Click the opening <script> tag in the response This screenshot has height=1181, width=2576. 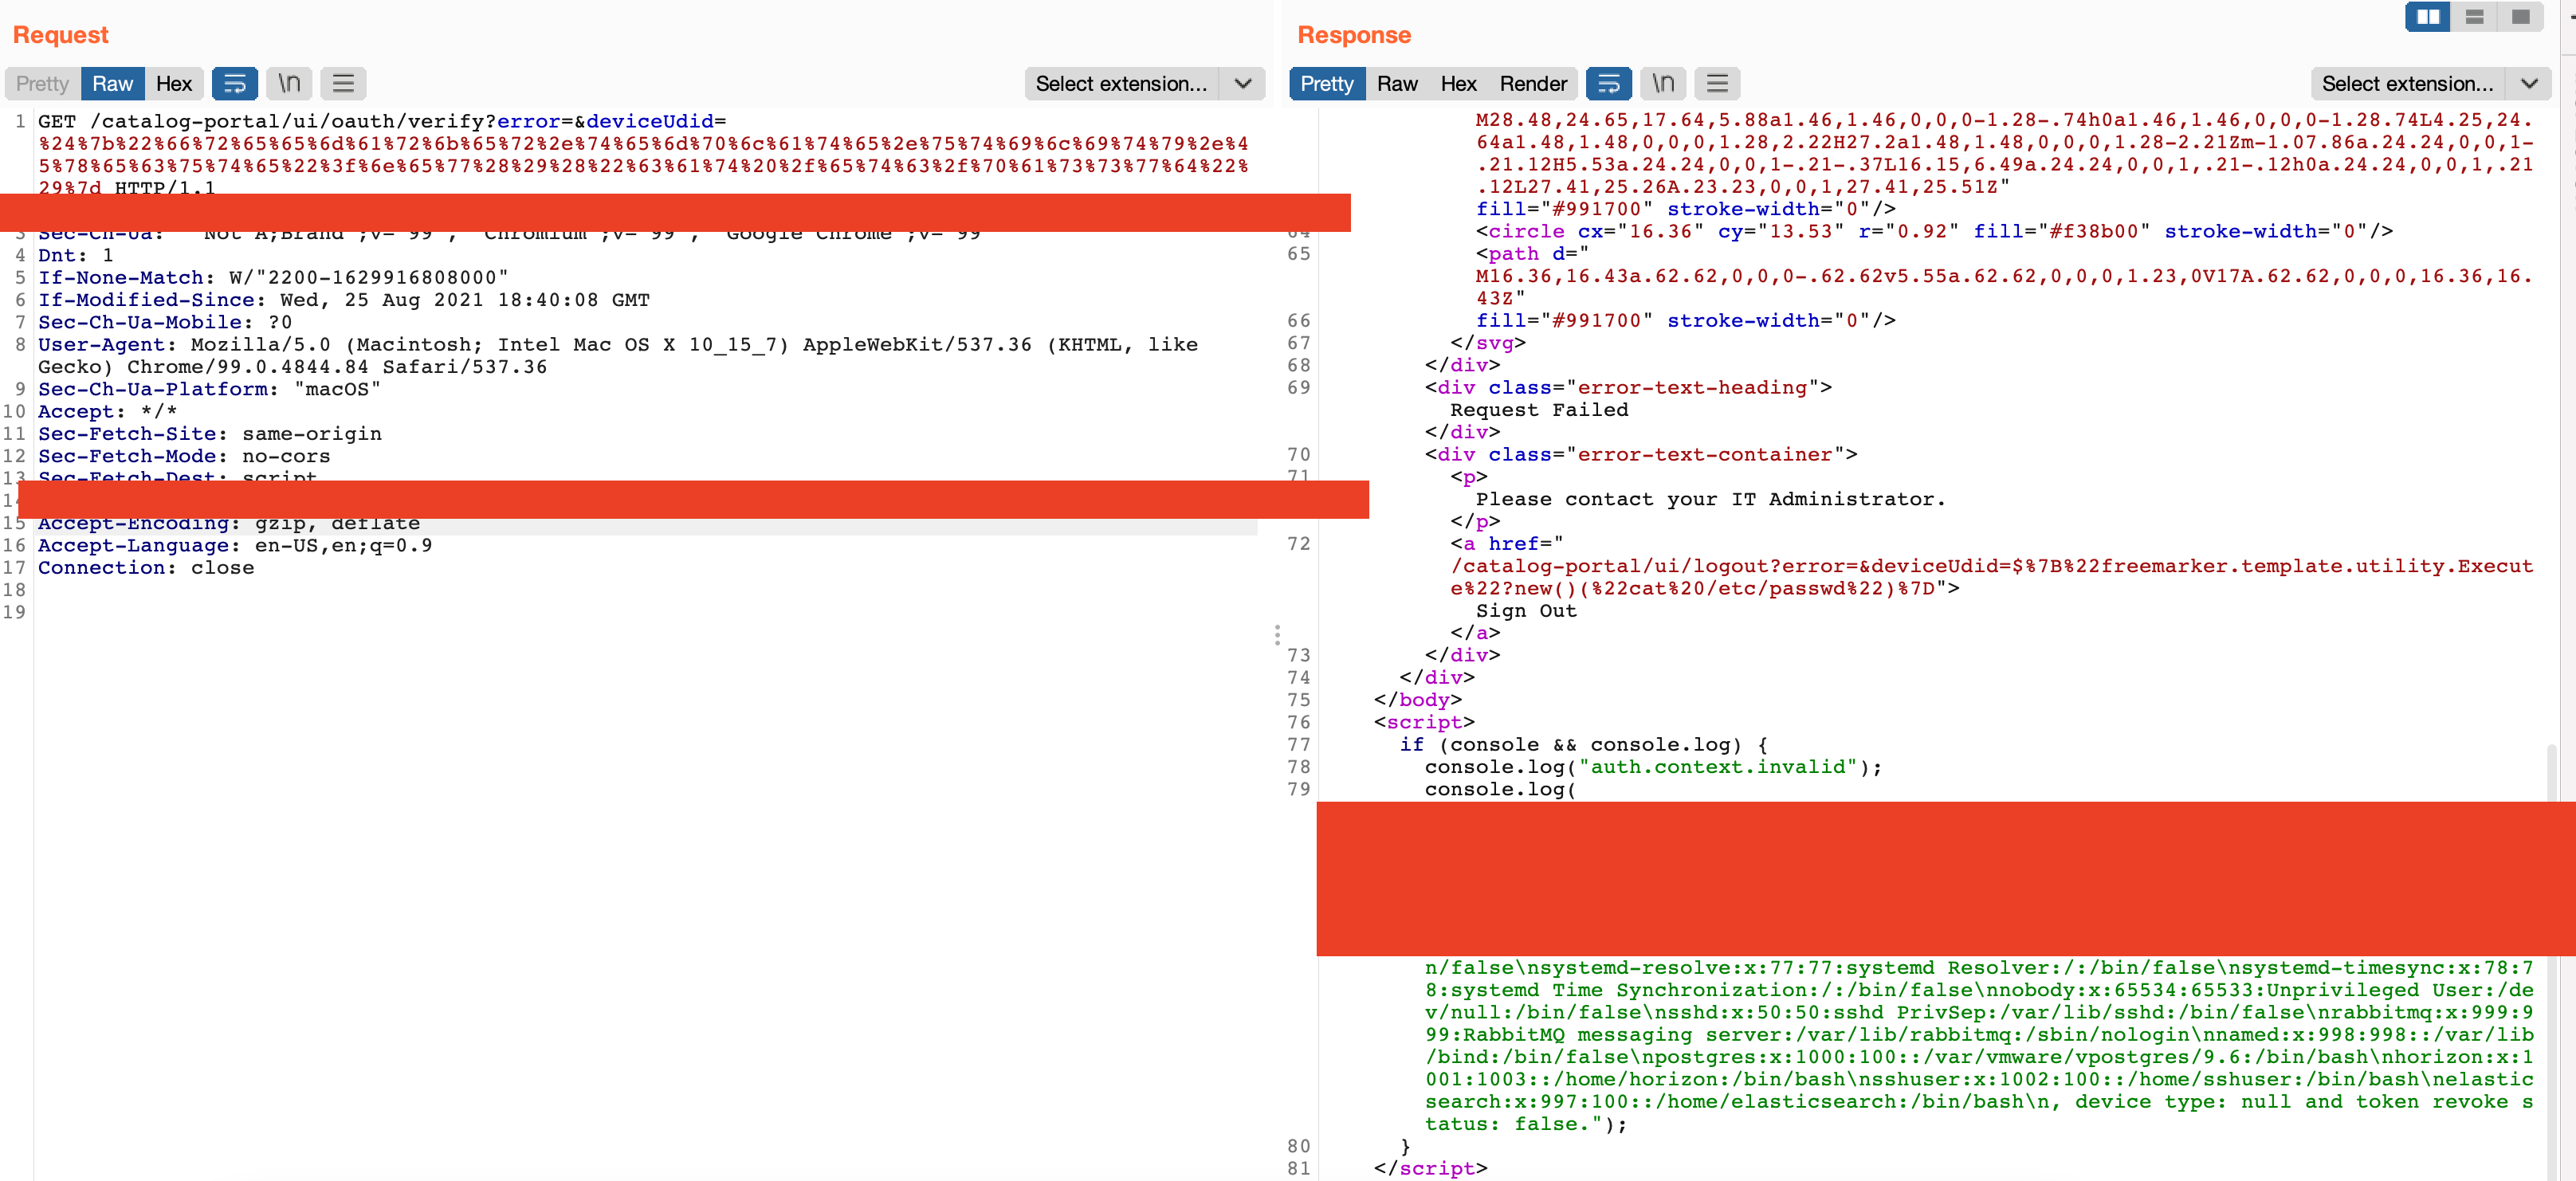tap(1424, 722)
